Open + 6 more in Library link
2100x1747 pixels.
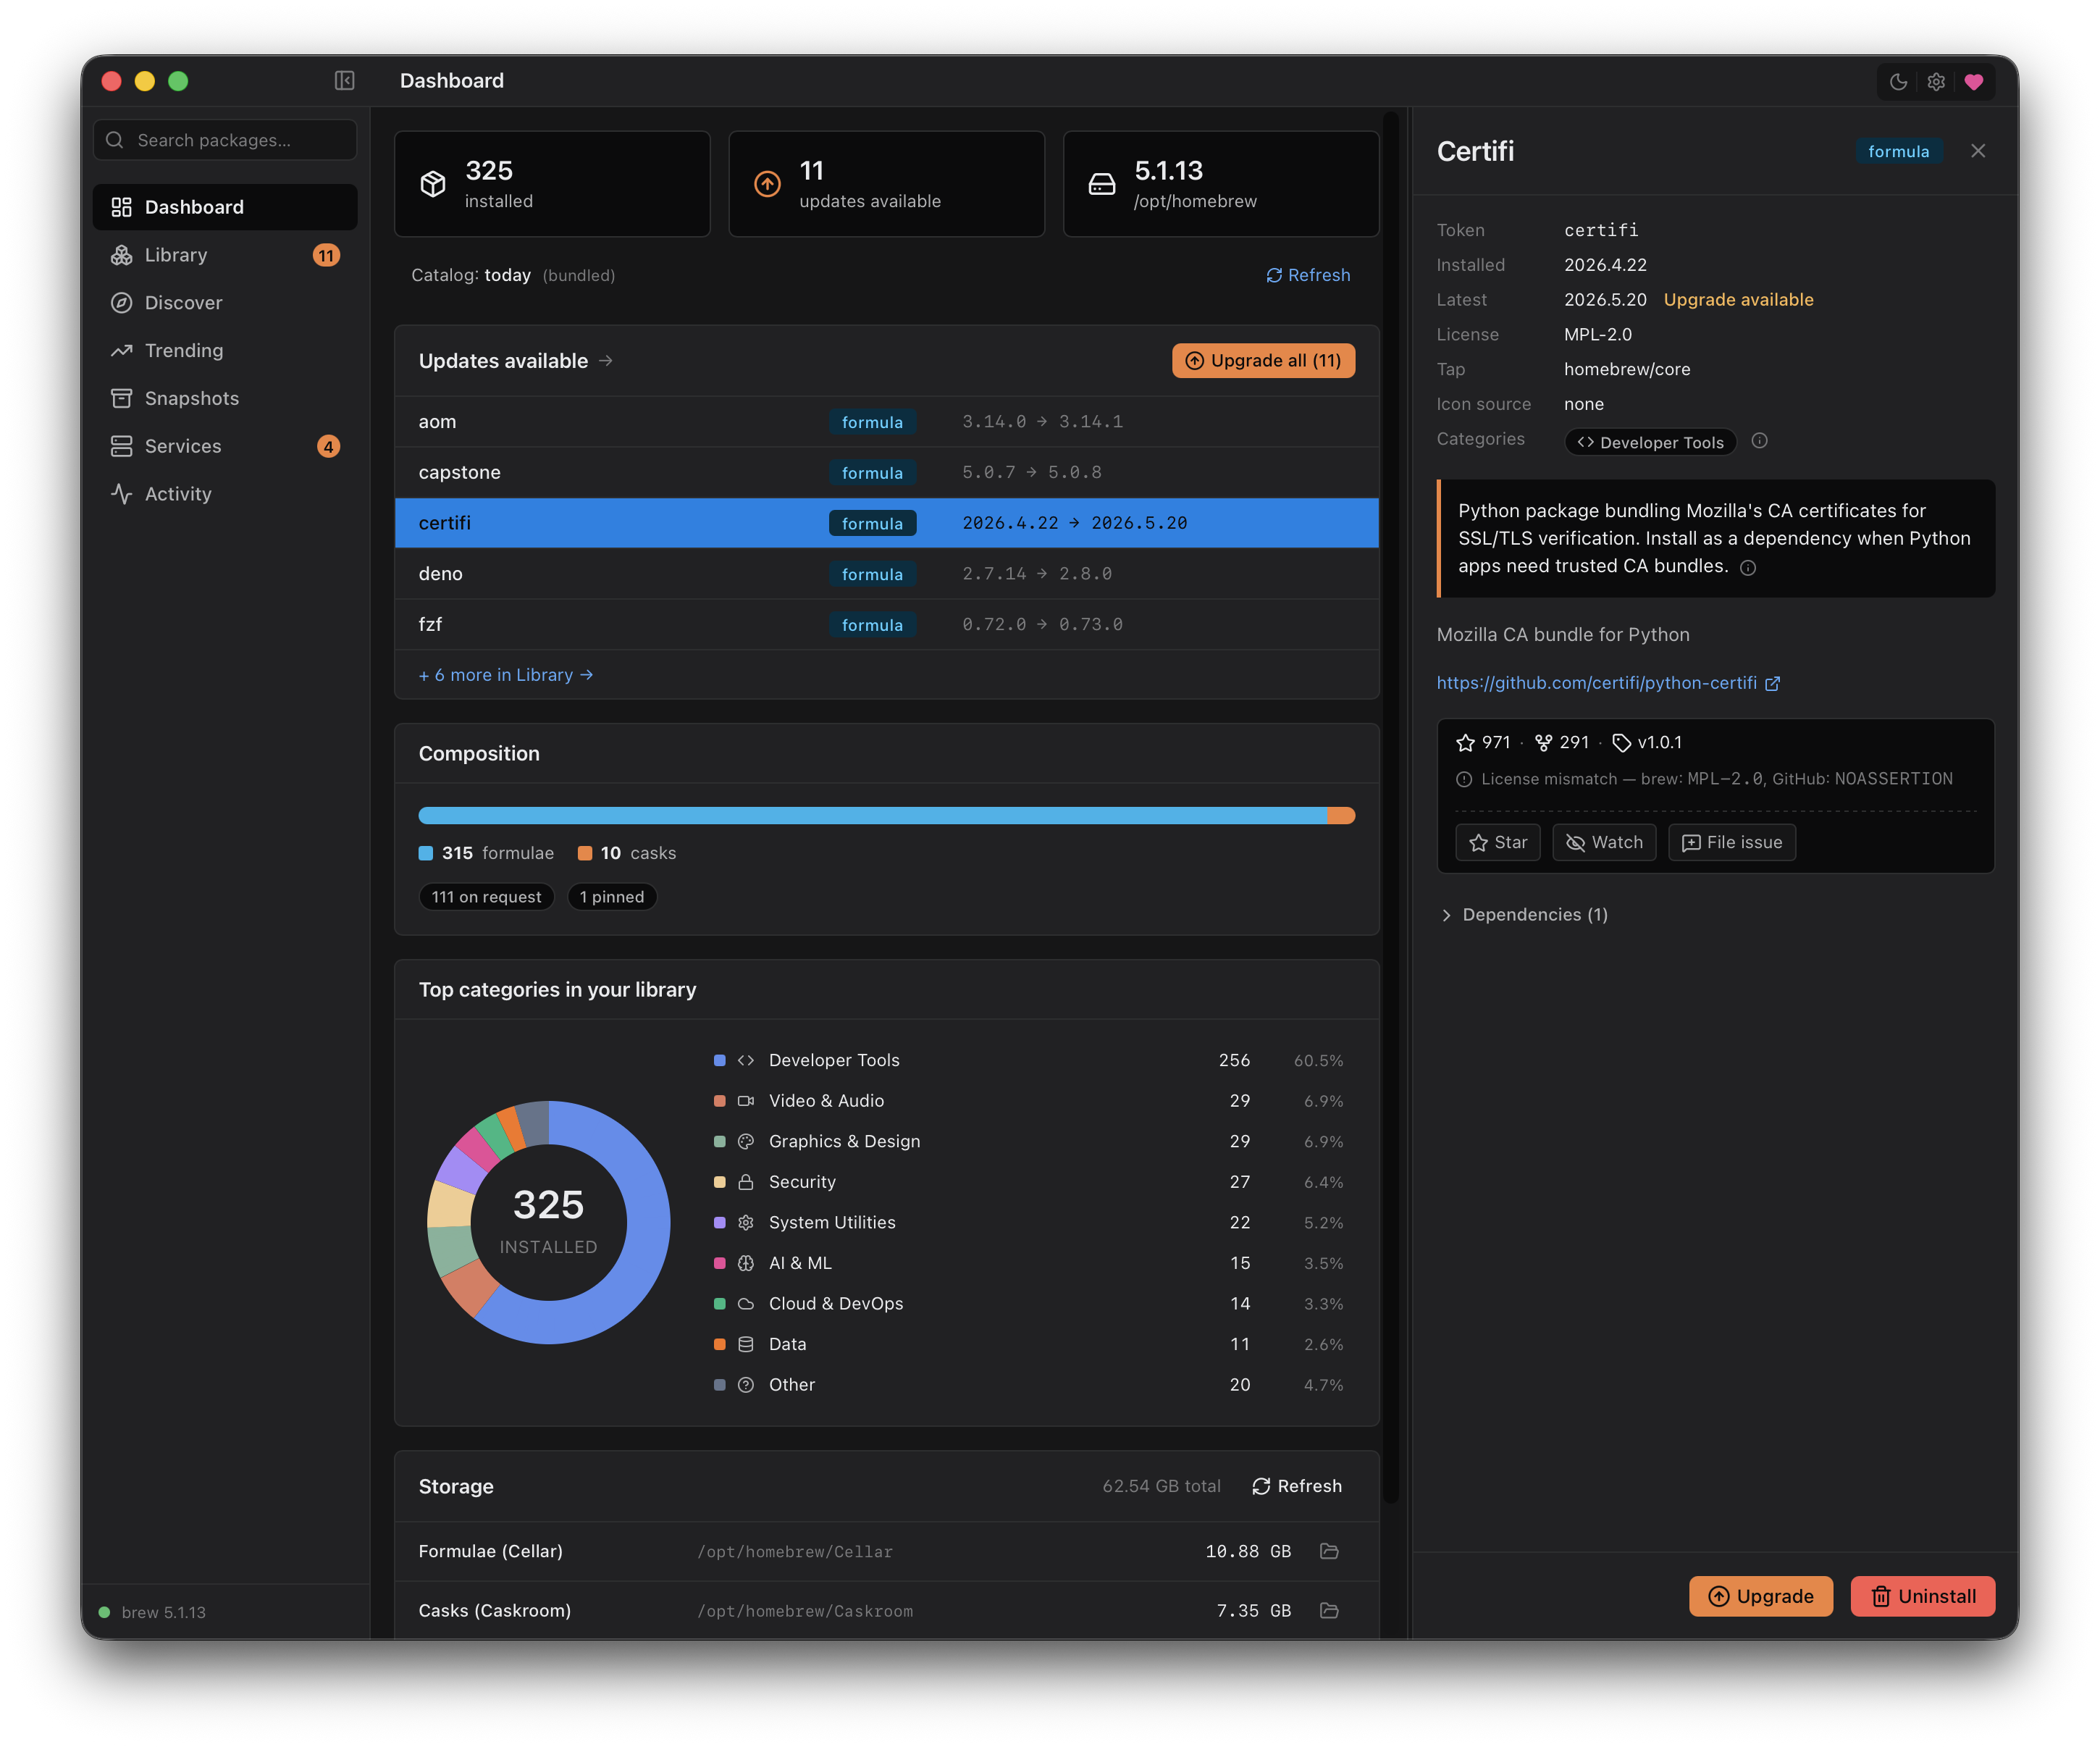coord(506,675)
